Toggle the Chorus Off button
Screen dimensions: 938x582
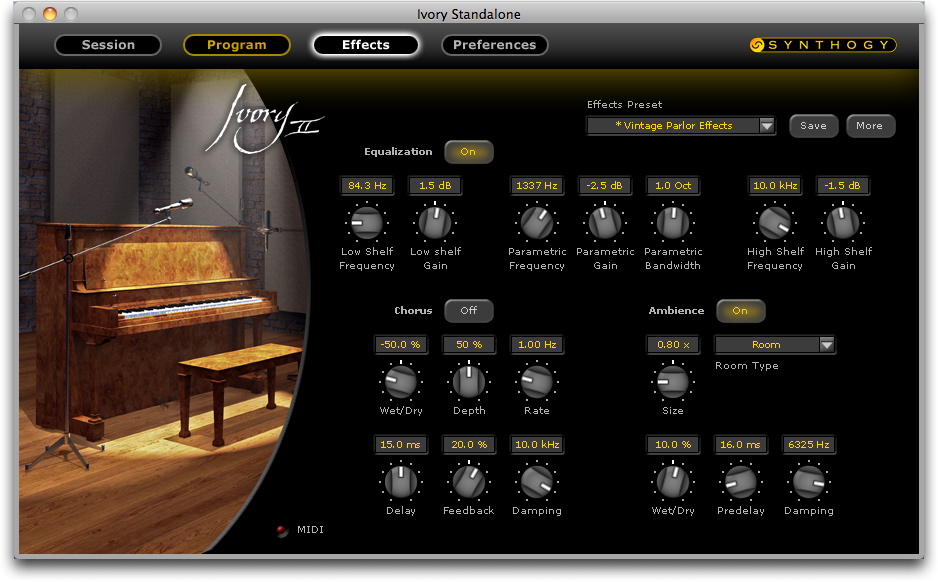(x=468, y=310)
